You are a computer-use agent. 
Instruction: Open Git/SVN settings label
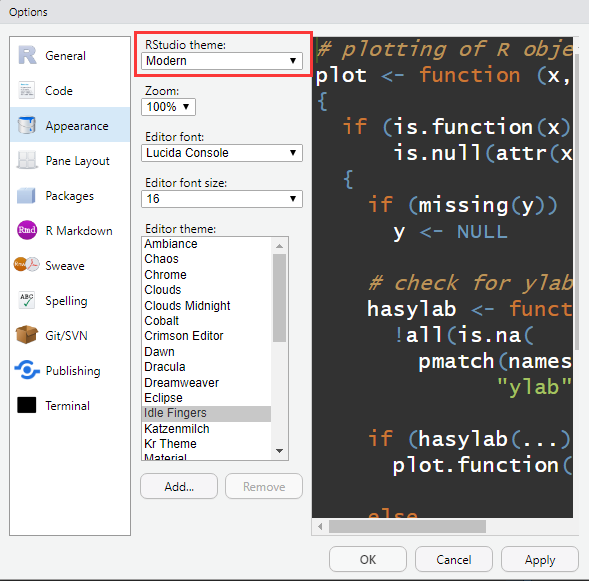[66, 335]
